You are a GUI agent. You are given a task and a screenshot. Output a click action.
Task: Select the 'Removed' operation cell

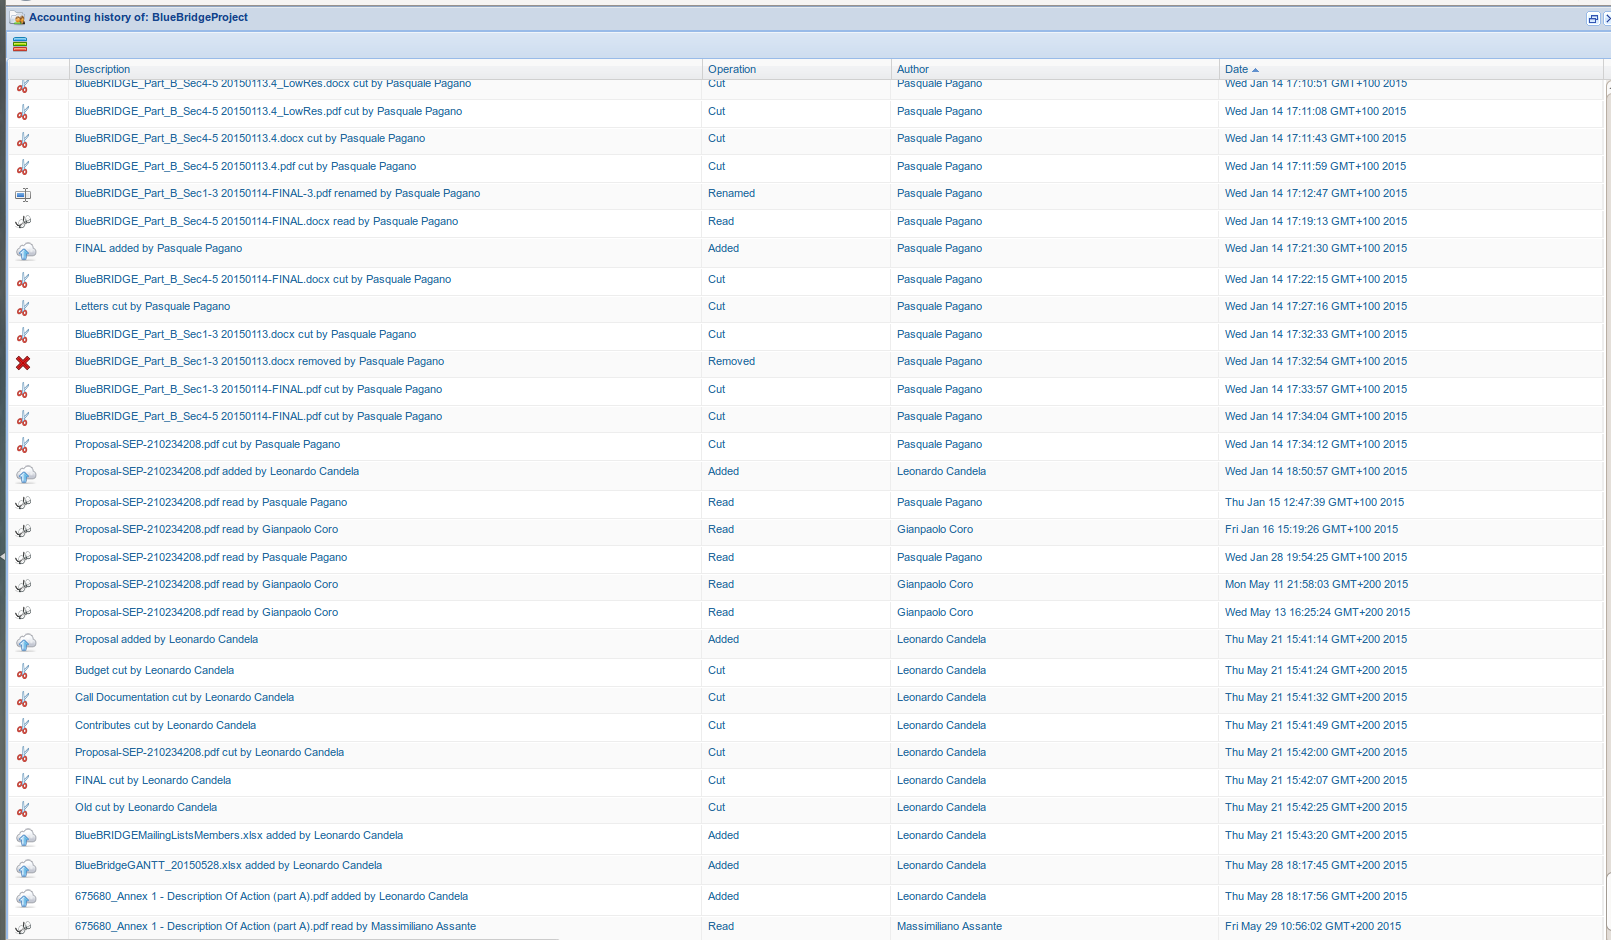pyautogui.click(x=731, y=362)
